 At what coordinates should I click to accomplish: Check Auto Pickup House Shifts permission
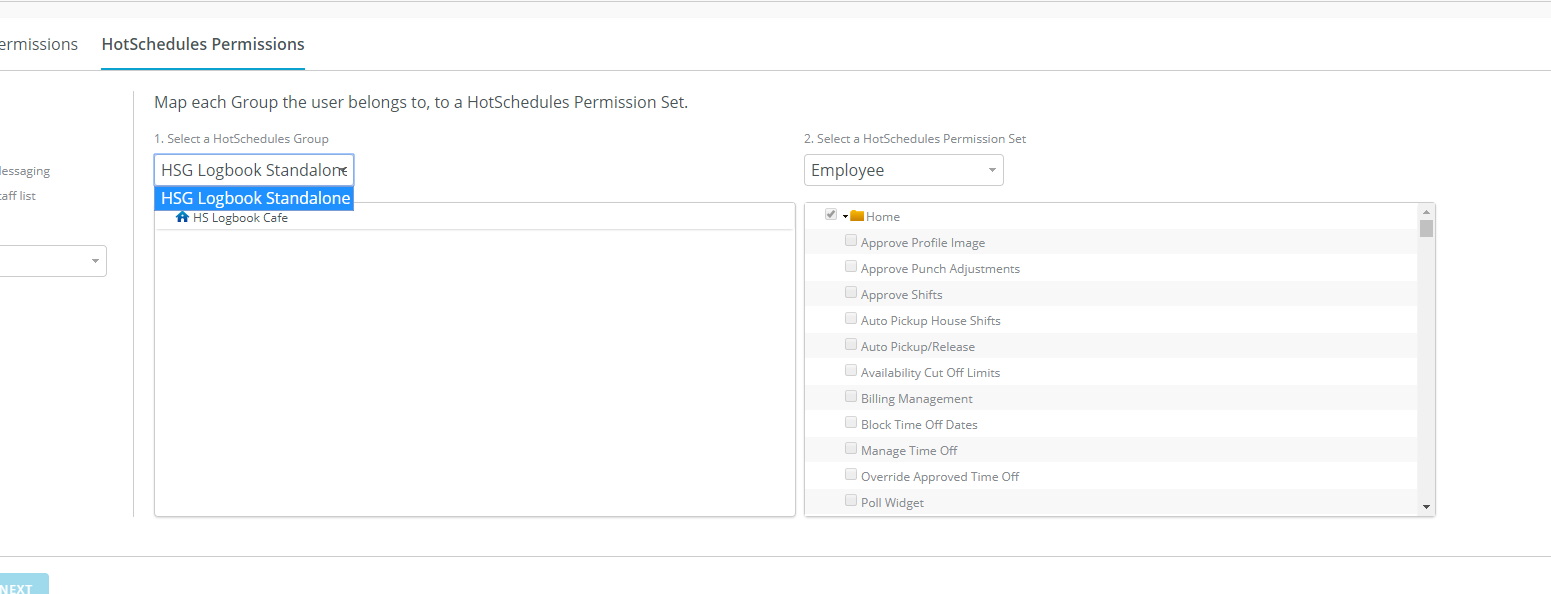tap(851, 319)
